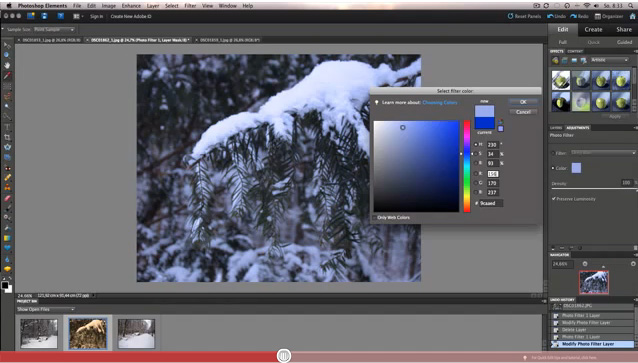Open the Filter menu
638x363 pixels.
click(190, 6)
